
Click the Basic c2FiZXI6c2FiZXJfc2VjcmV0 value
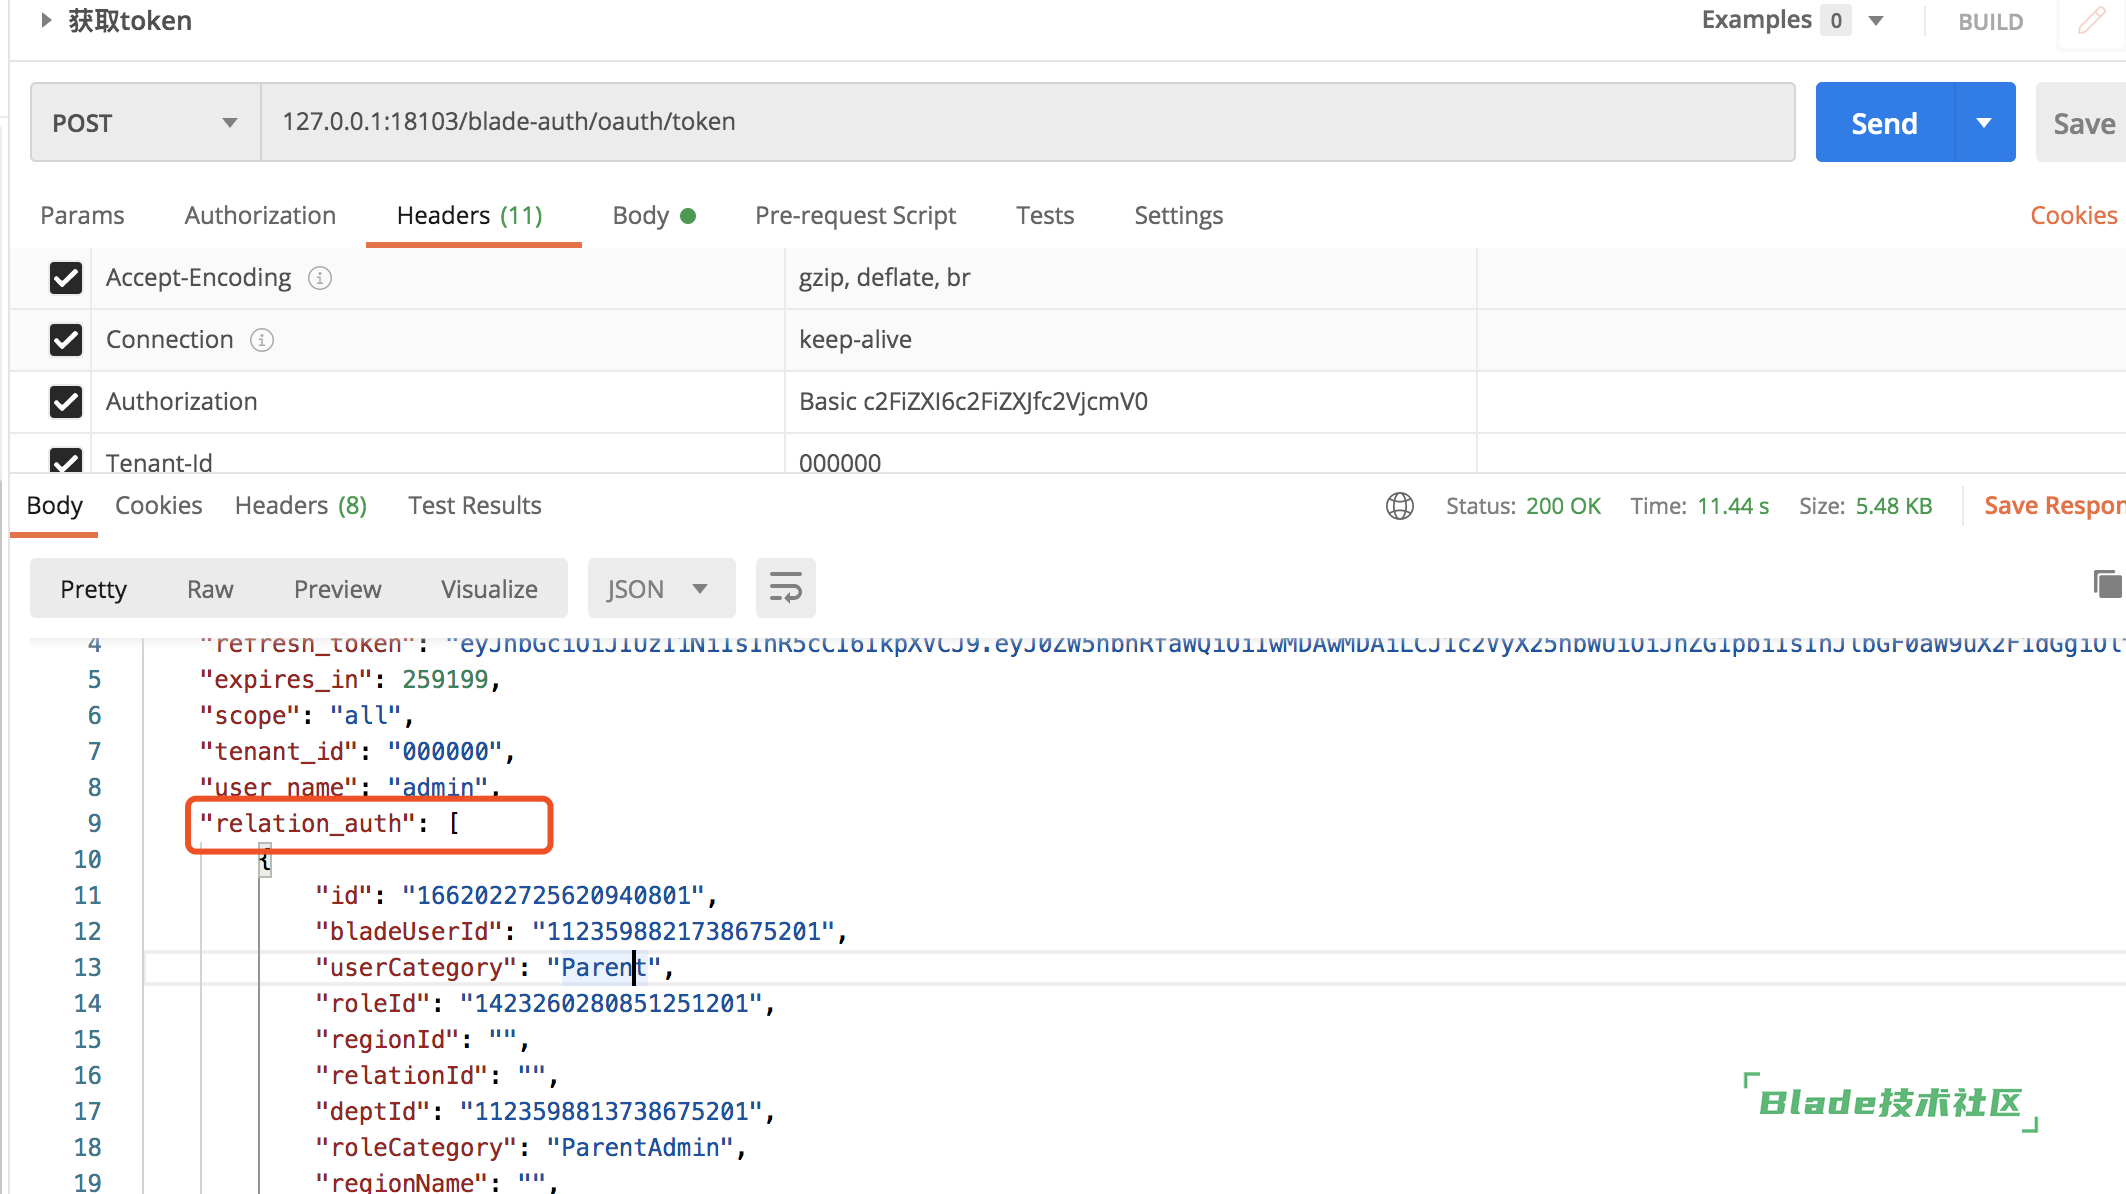pos(973,402)
